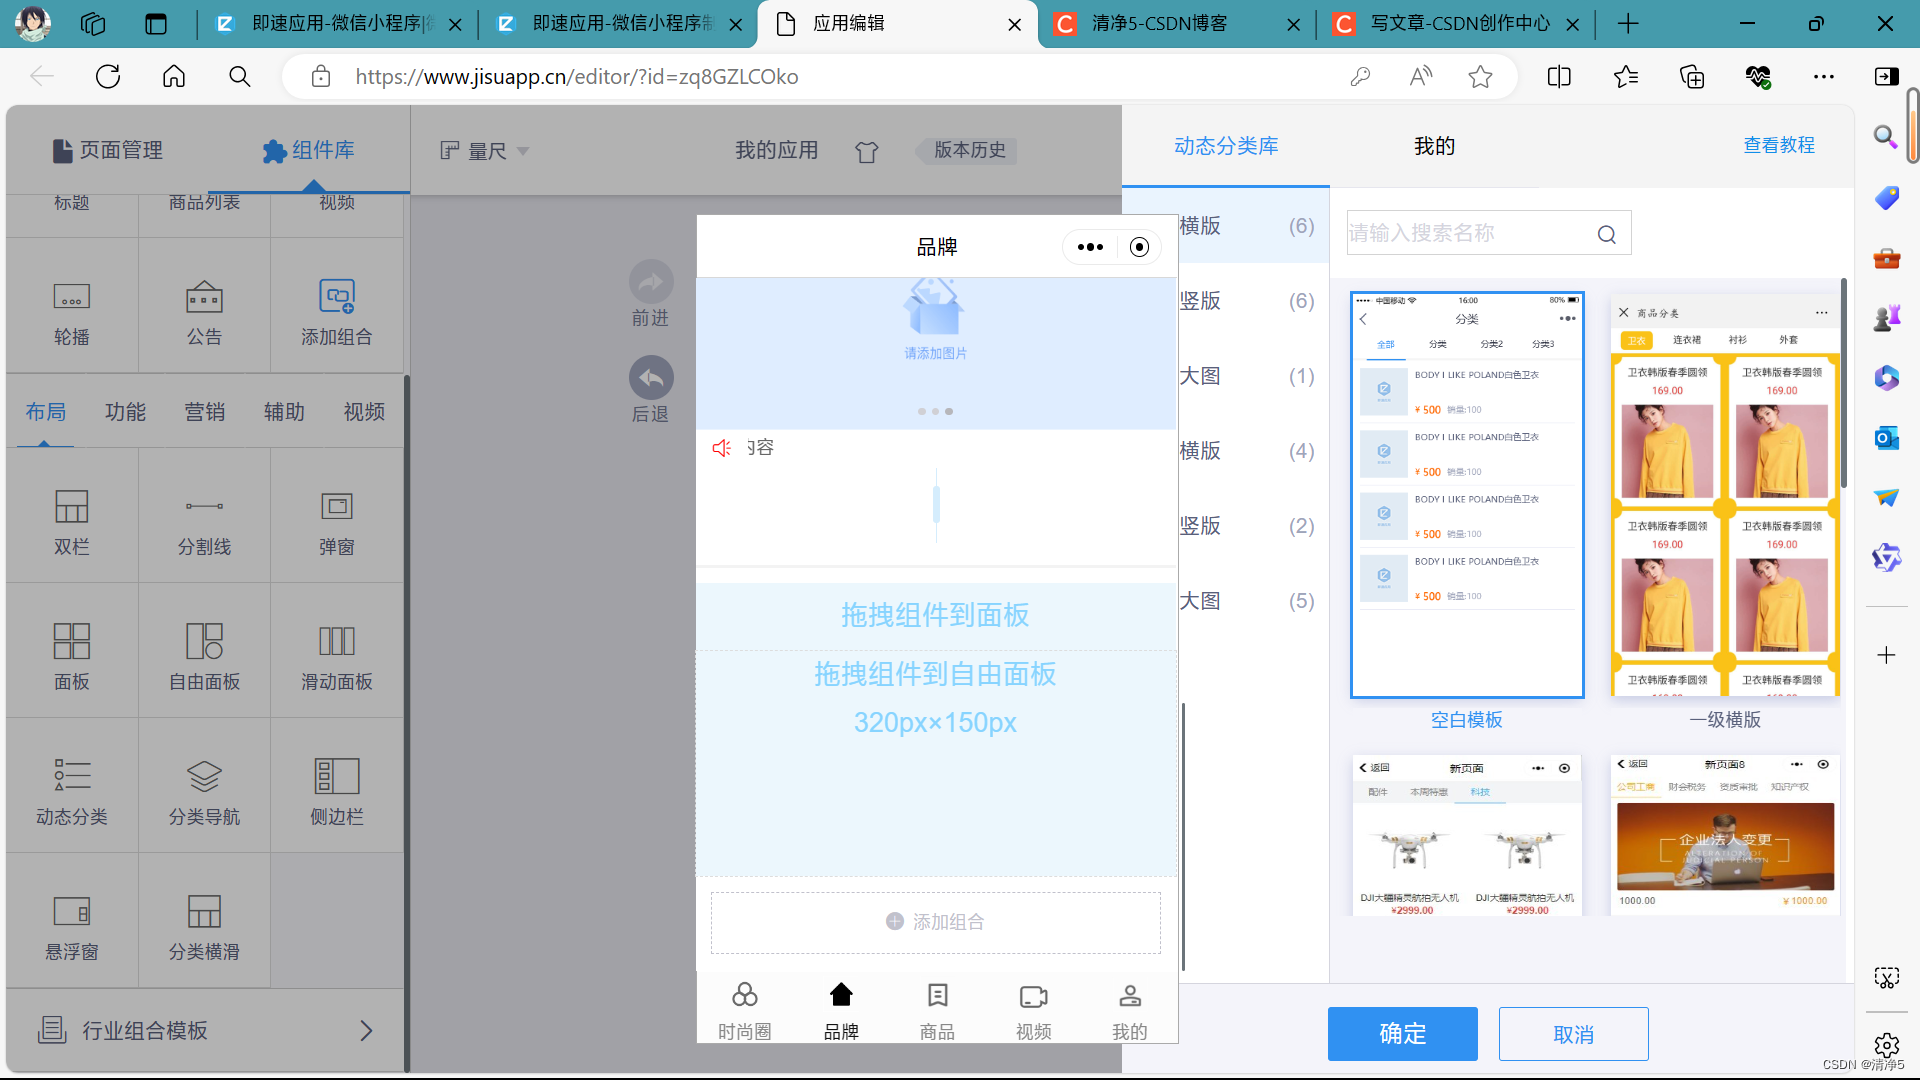Click the 后退 undo arrow icon

(651, 378)
